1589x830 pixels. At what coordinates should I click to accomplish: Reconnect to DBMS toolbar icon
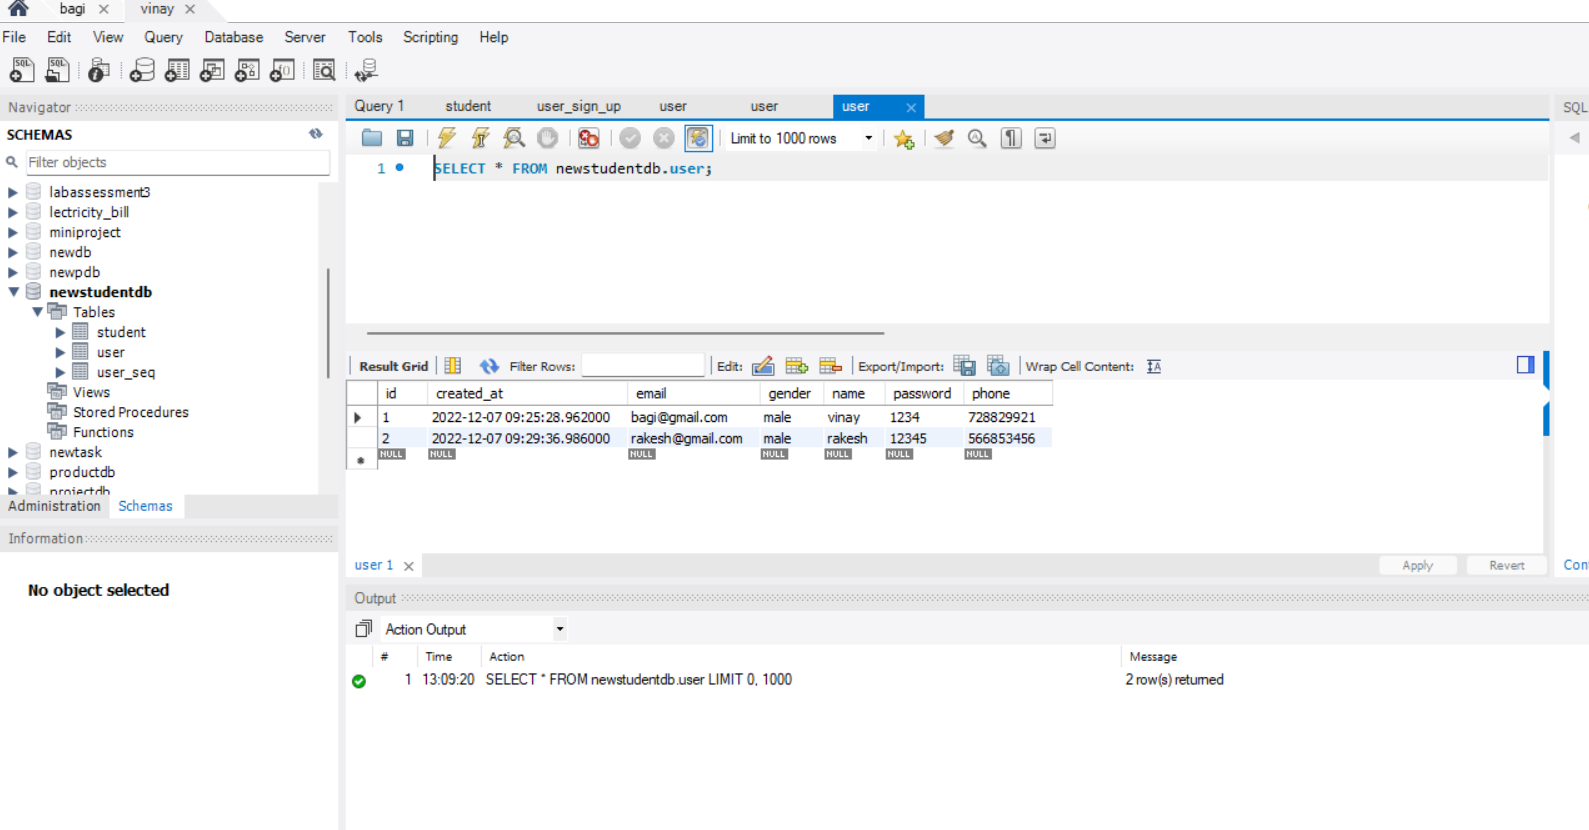(366, 70)
